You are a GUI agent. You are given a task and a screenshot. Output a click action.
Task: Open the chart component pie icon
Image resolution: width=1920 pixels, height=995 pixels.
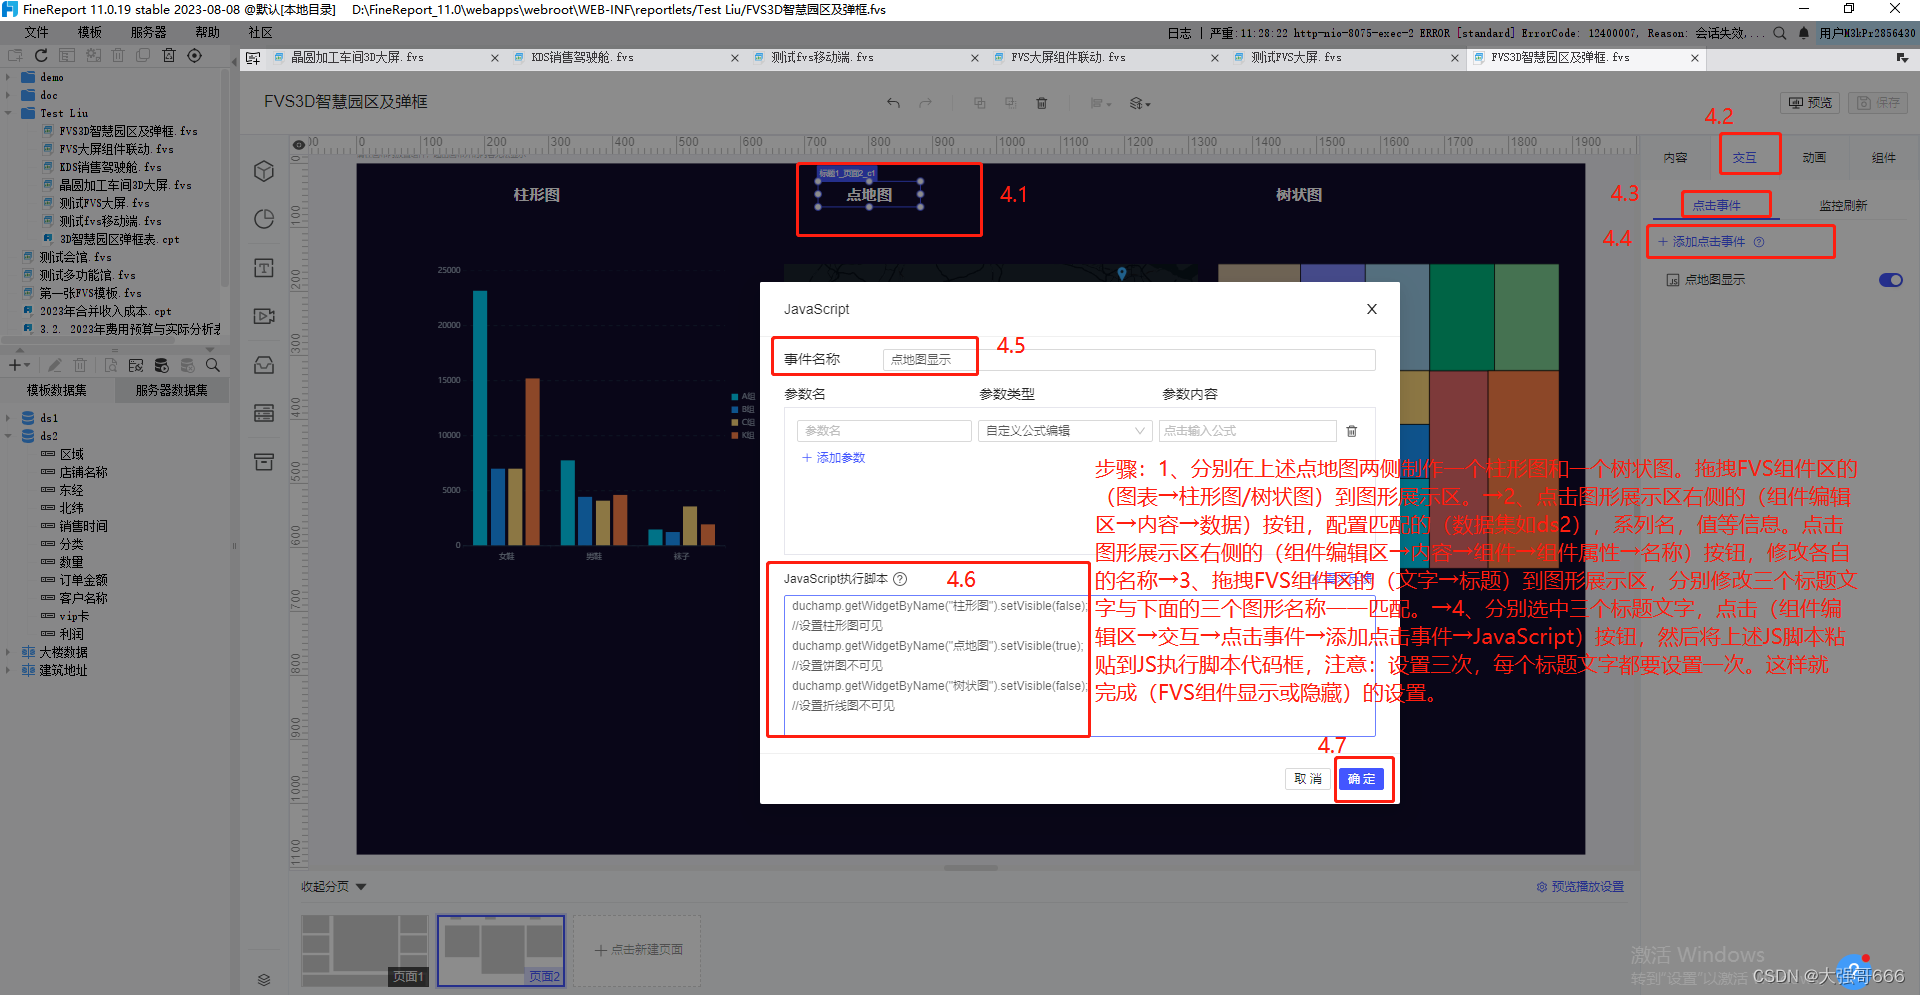[264, 219]
